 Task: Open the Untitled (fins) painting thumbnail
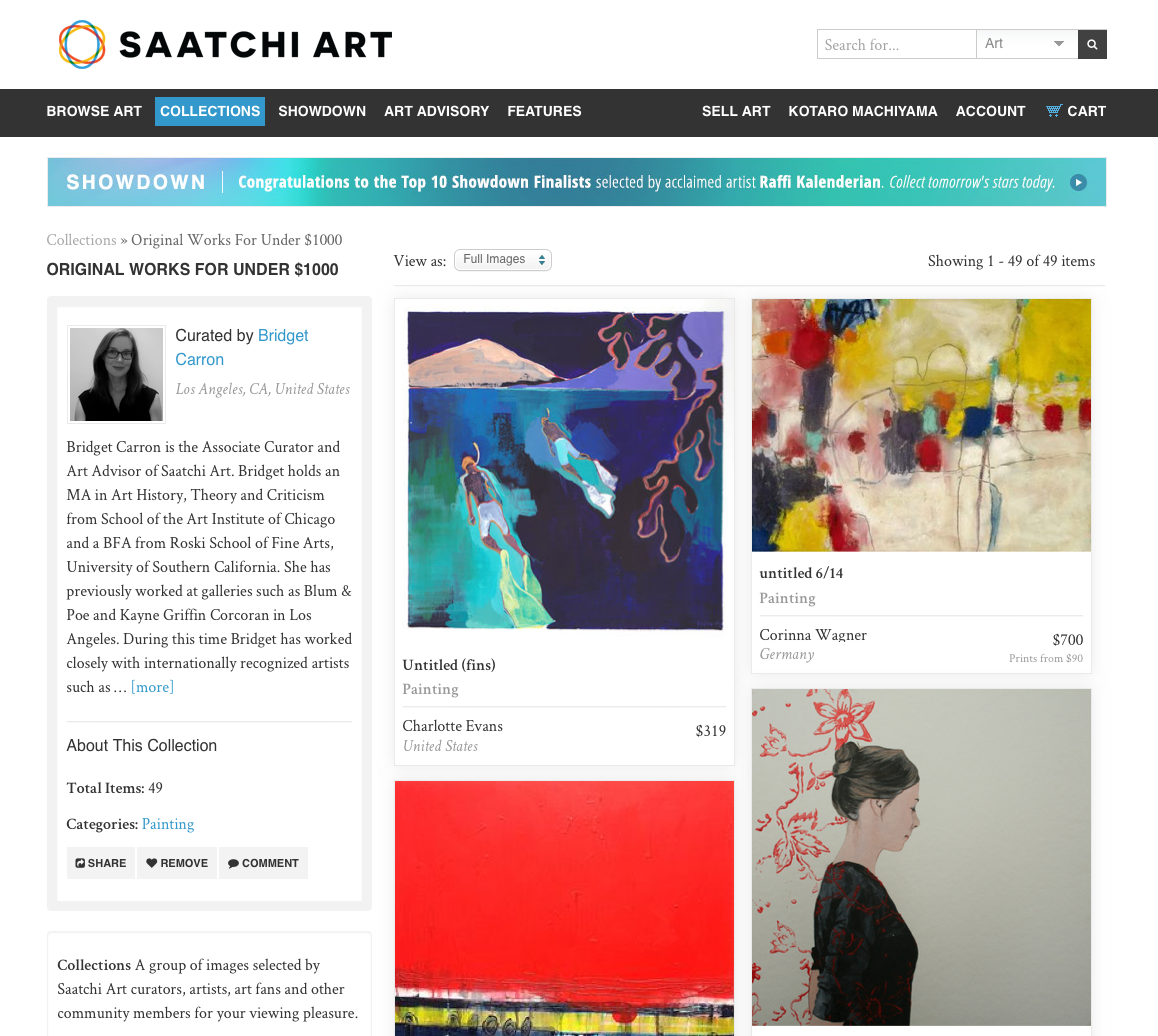click(565, 470)
